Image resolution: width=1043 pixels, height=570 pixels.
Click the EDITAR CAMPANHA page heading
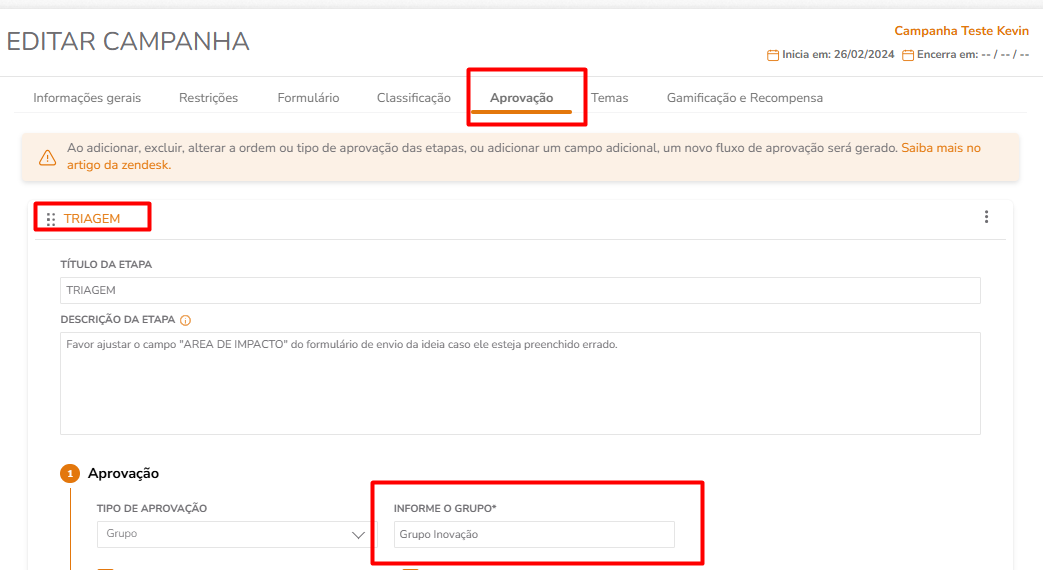point(128,41)
